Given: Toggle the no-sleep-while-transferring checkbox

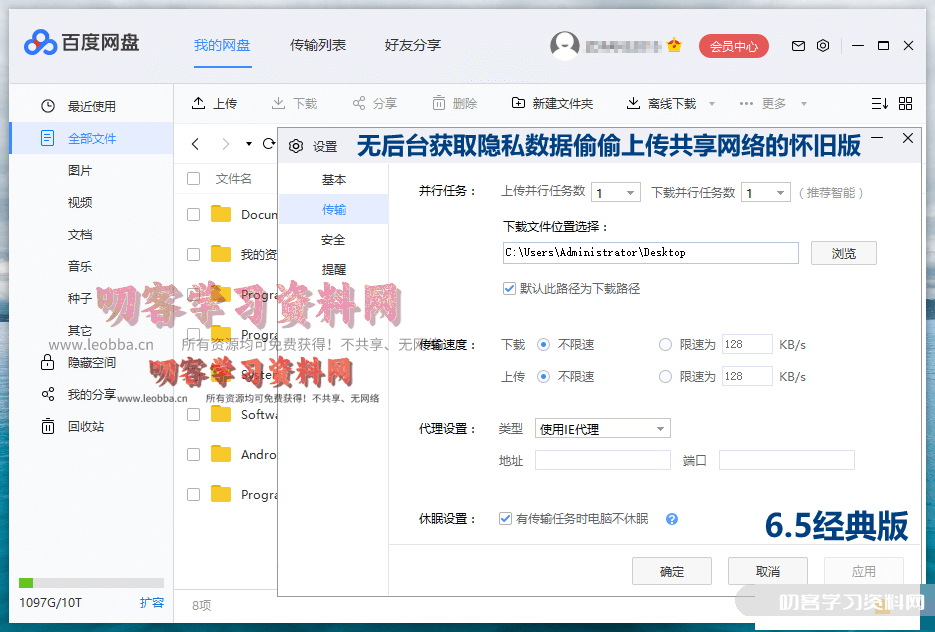Looking at the screenshot, I should point(506,519).
